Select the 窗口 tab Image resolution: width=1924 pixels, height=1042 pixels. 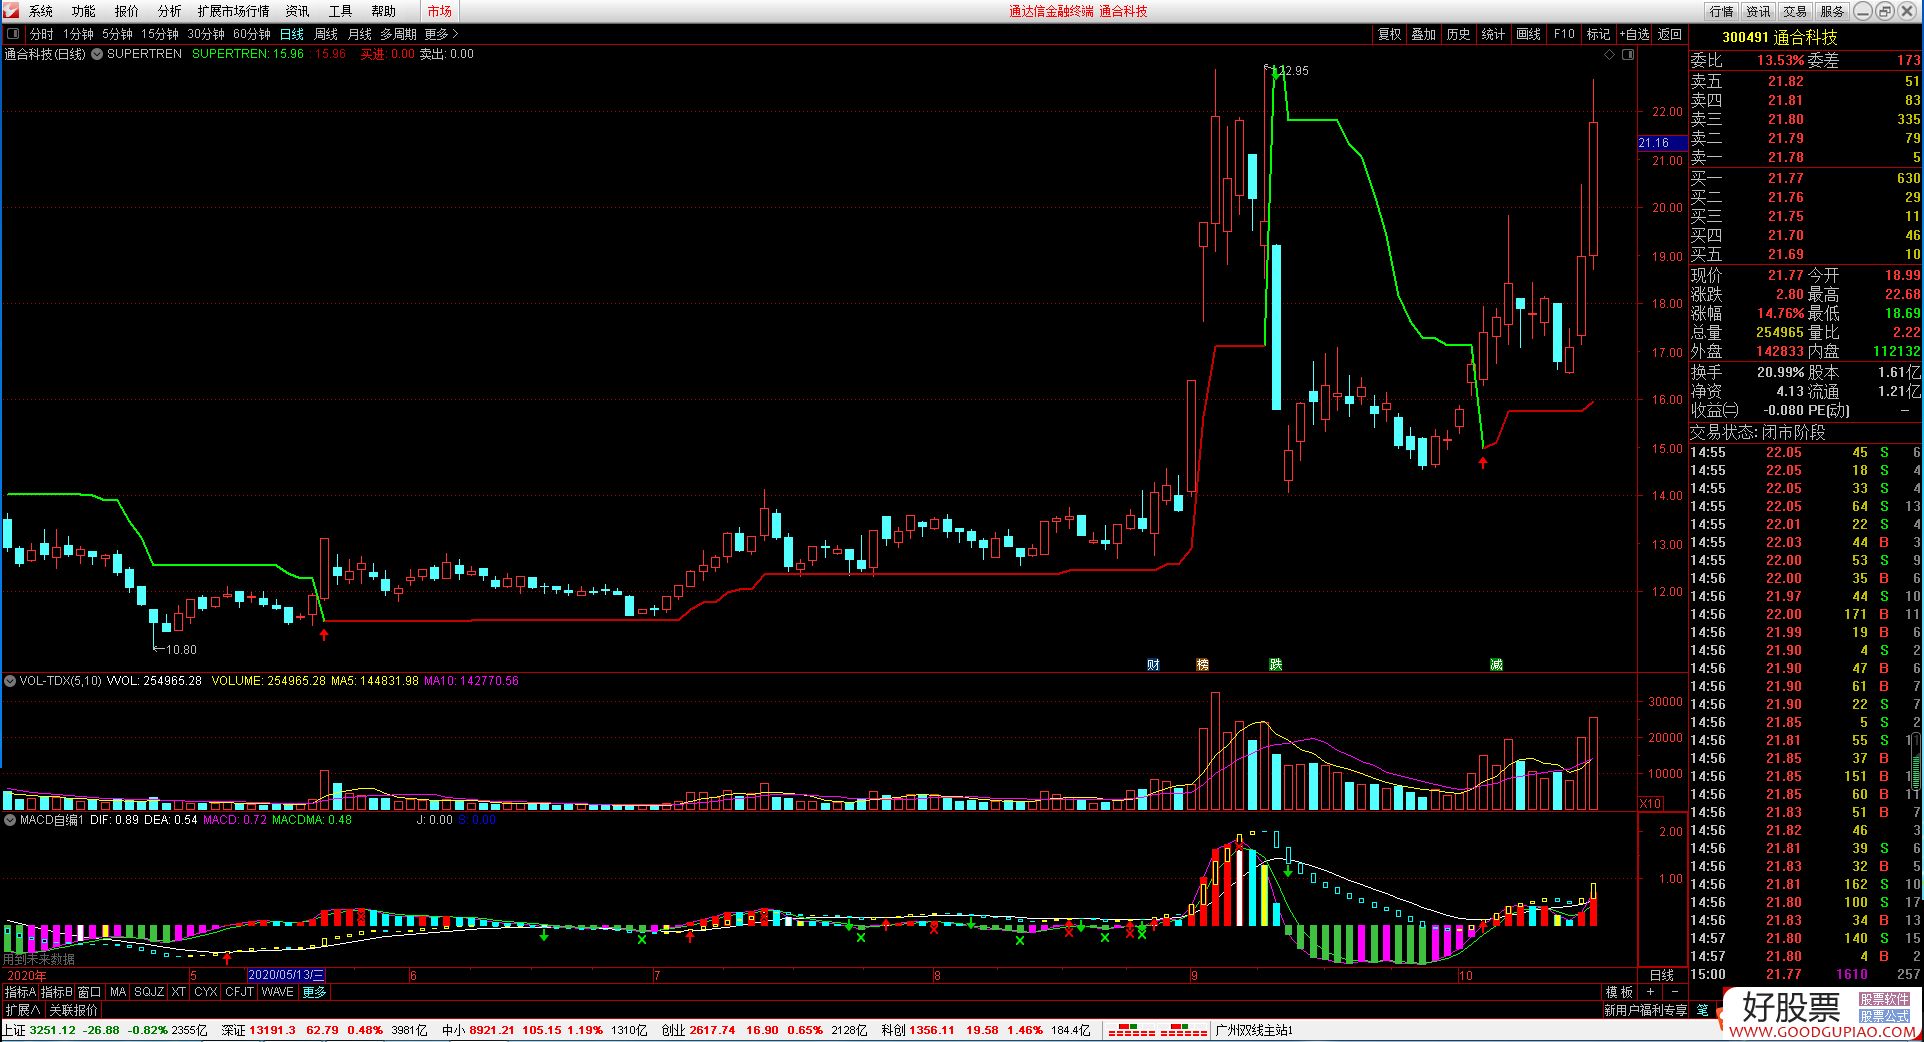click(90, 992)
